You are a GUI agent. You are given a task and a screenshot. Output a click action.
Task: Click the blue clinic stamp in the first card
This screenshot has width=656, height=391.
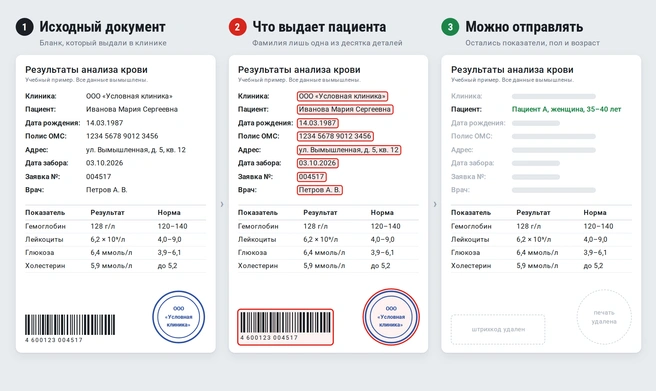click(179, 317)
